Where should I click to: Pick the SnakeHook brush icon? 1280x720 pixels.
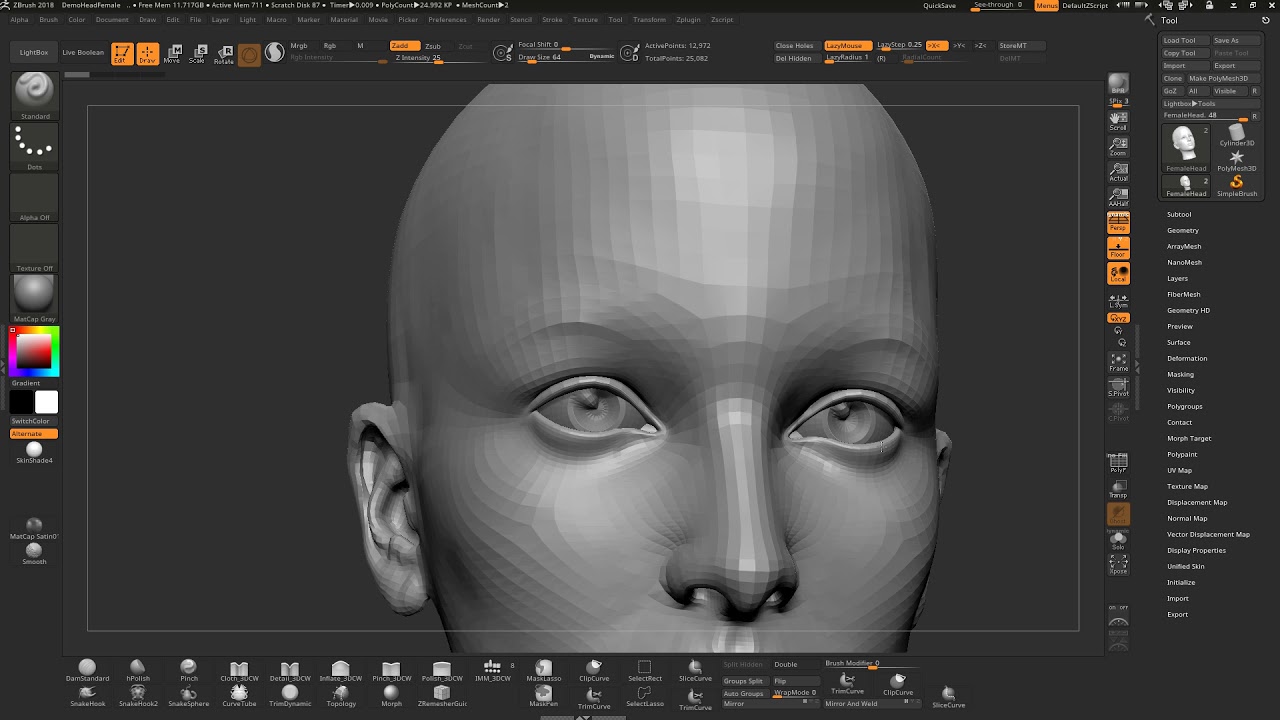click(87, 693)
